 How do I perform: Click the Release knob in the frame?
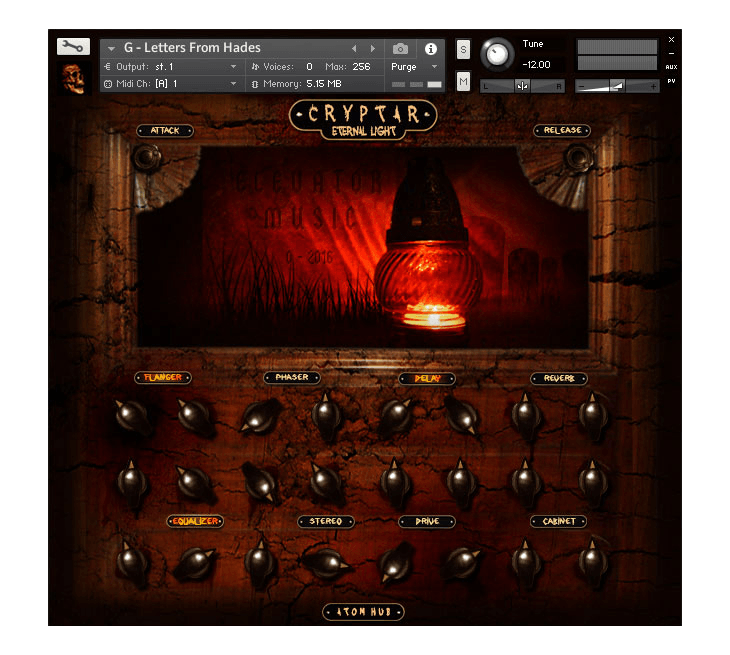577,156
